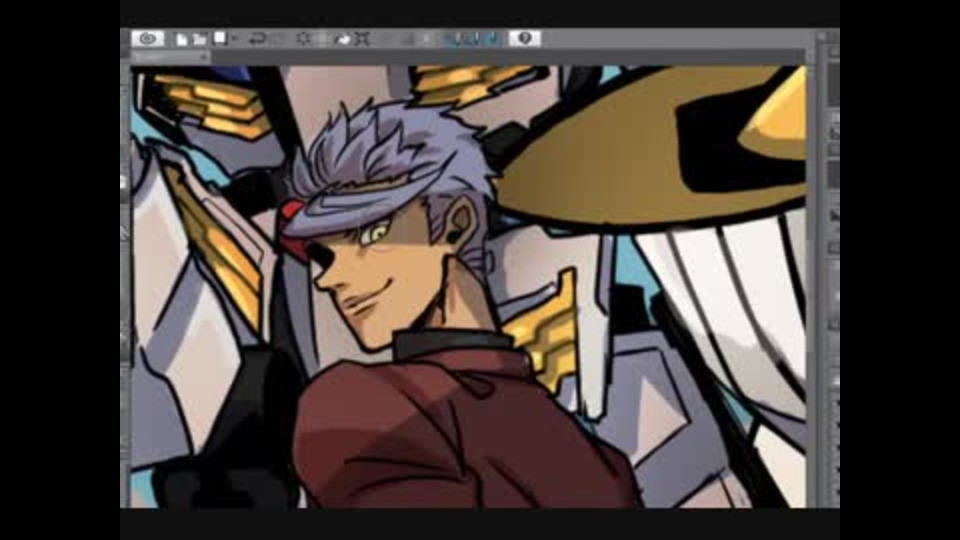Toggle the snap to grid icon

pyautogui.click(x=493, y=39)
